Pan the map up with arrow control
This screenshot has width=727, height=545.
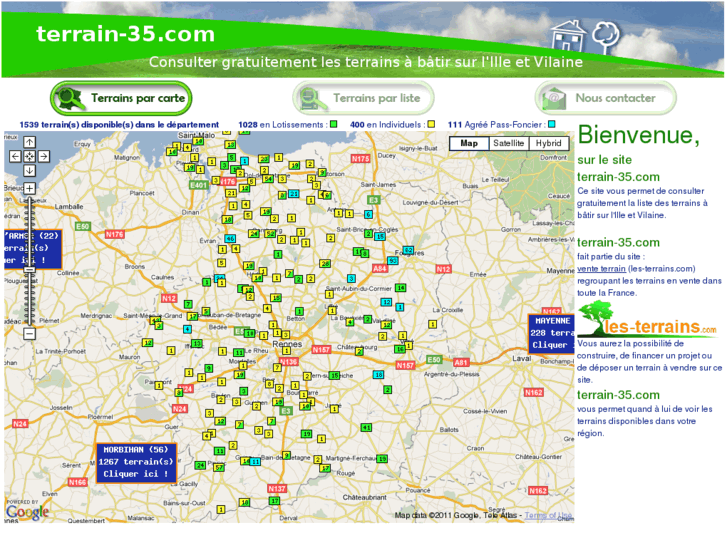pyautogui.click(x=29, y=142)
